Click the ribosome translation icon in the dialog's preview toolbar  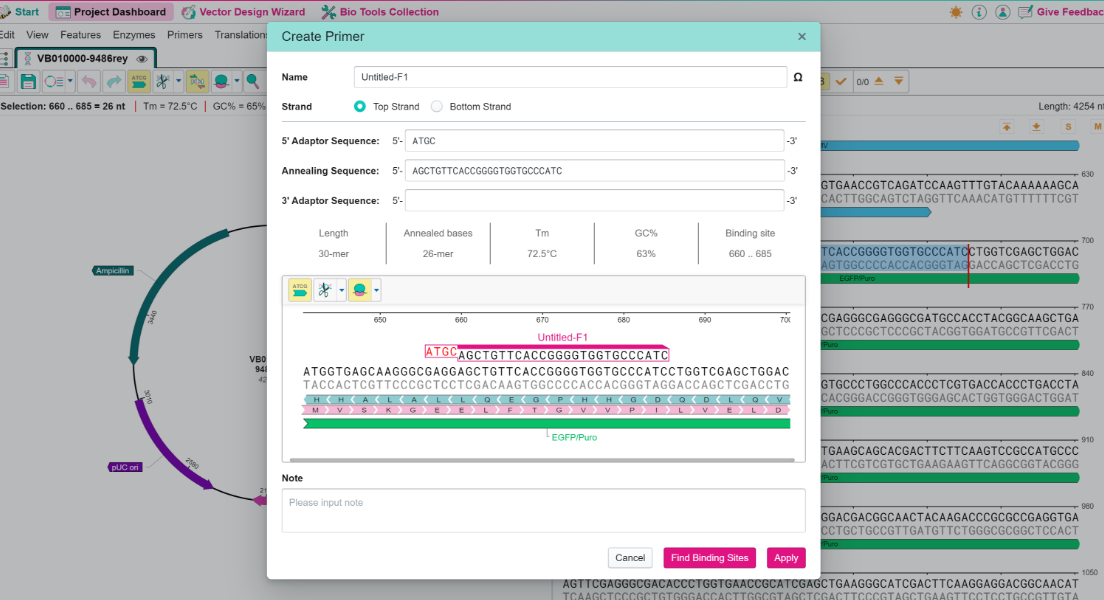[x=360, y=289]
